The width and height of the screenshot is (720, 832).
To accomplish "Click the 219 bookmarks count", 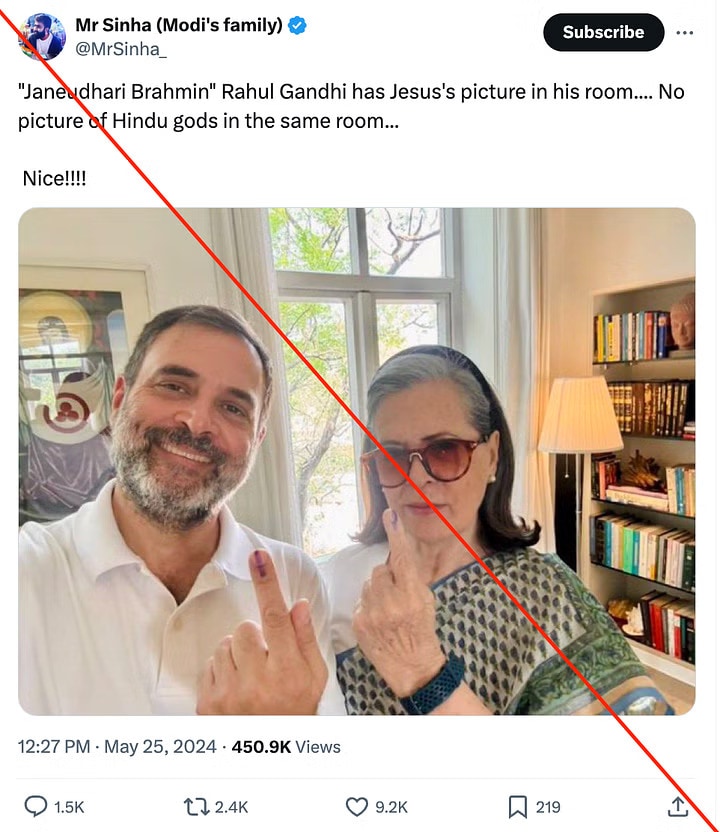I will (548, 807).
